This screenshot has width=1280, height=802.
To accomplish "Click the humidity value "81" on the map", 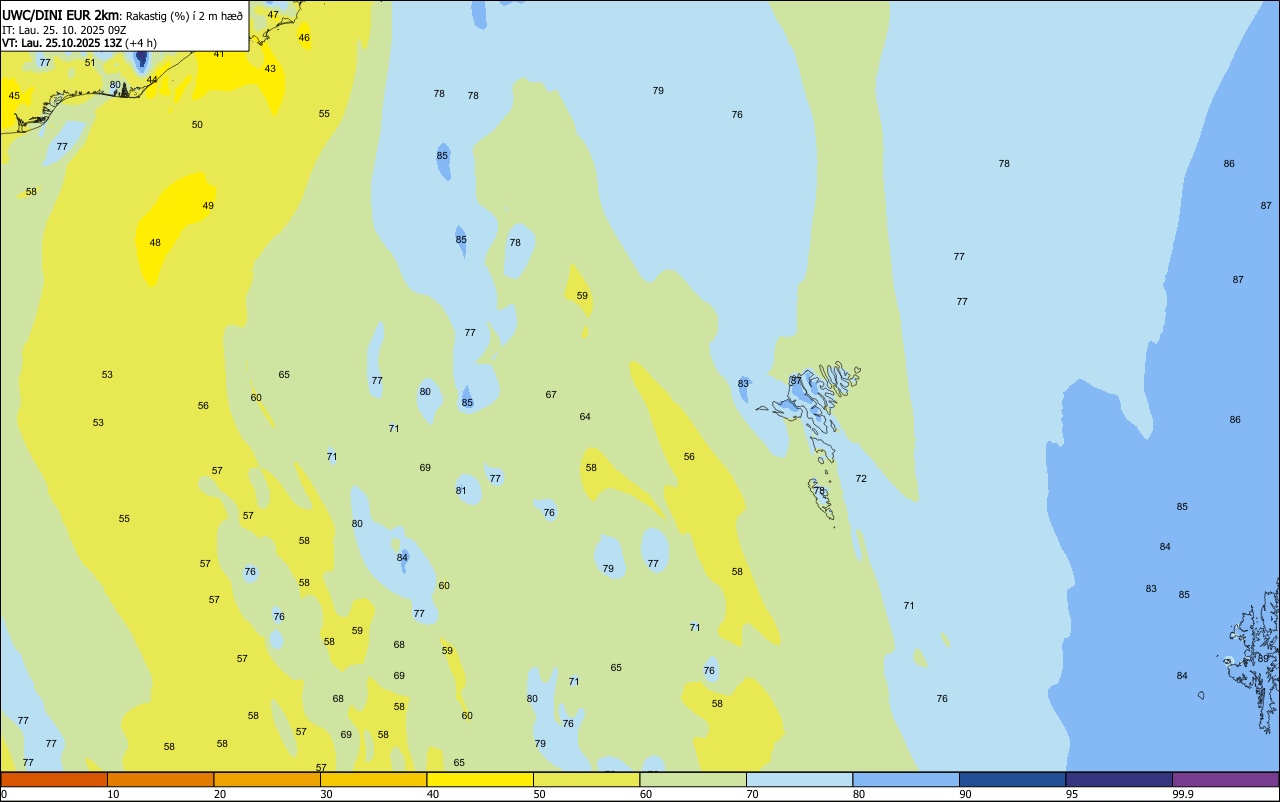I will (461, 491).
